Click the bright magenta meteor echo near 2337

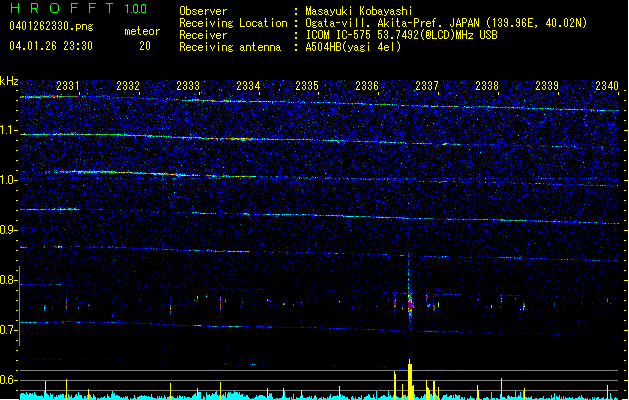pos(410,305)
